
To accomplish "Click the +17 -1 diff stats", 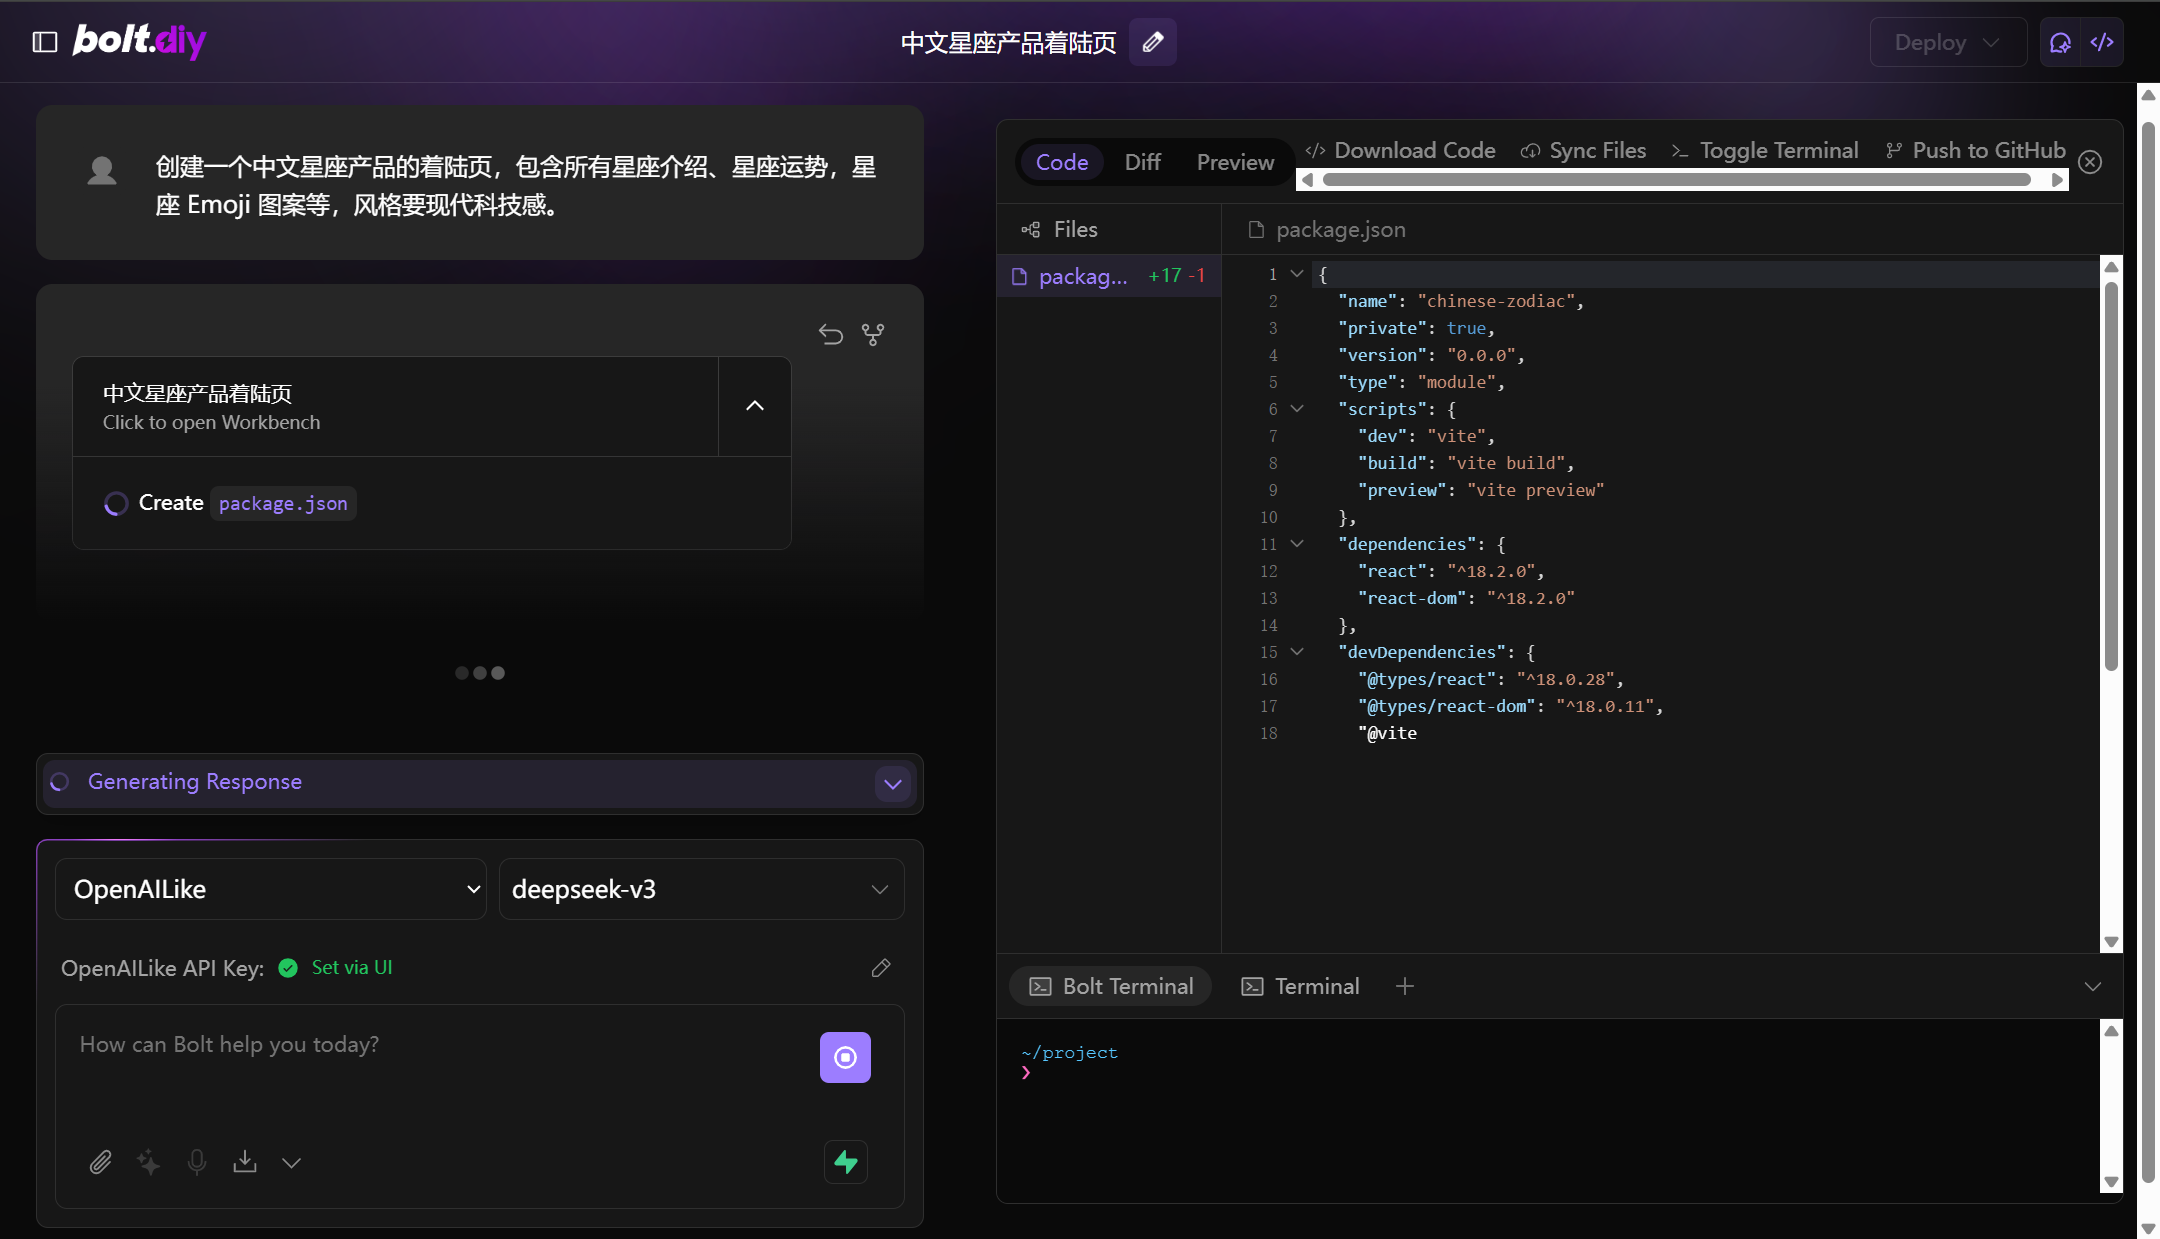I will coord(1176,276).
